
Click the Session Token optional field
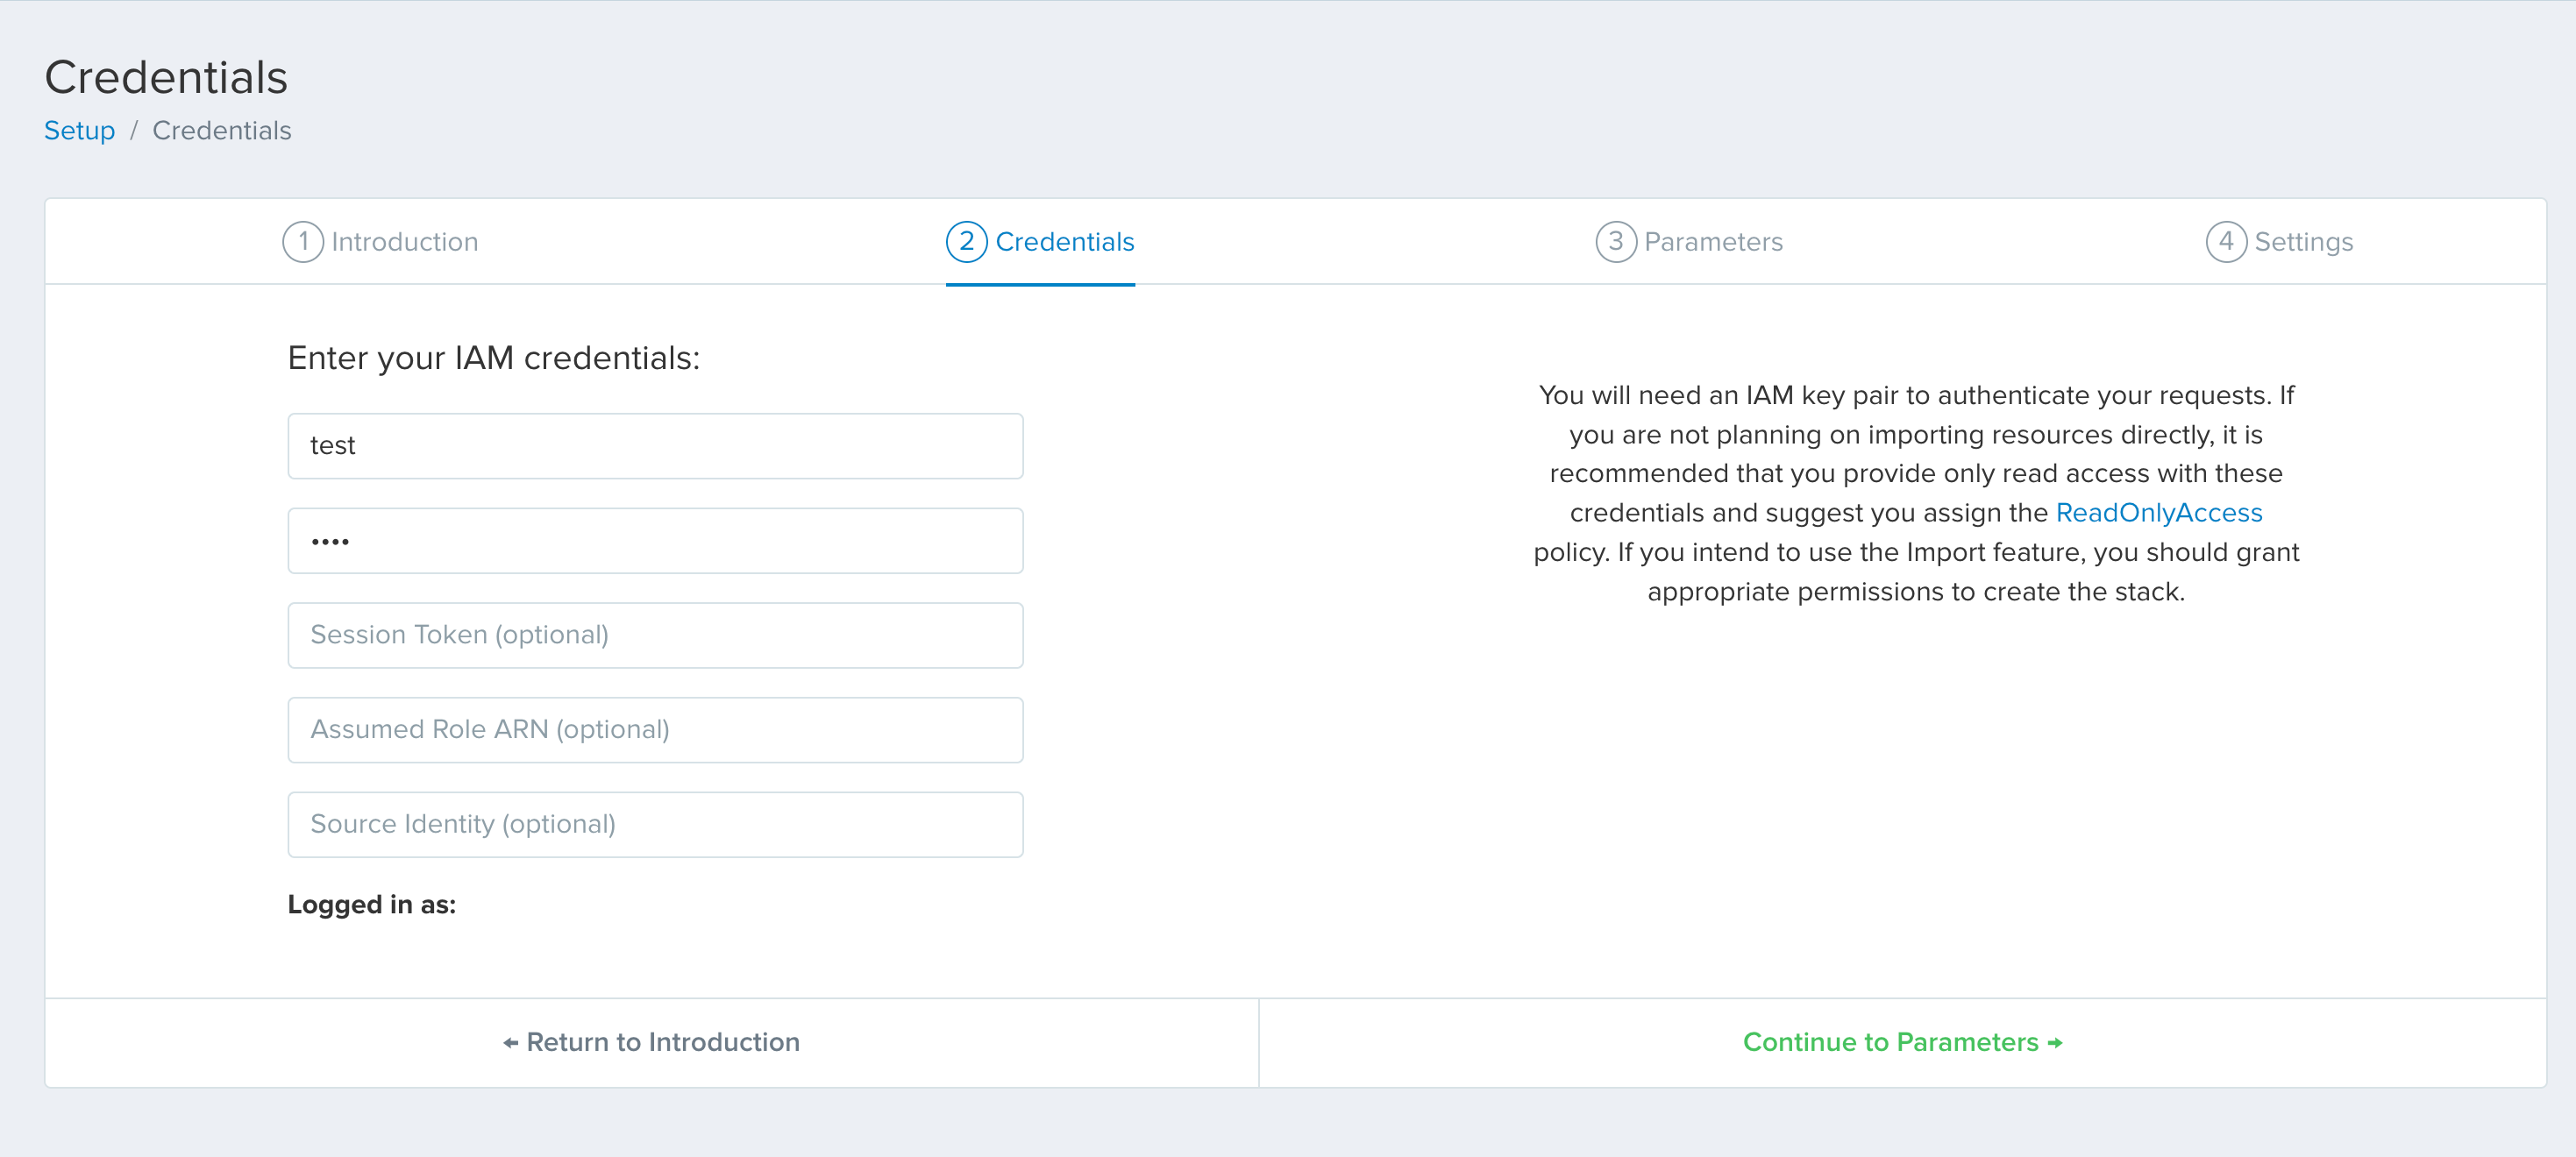click(x=655, y=634)
